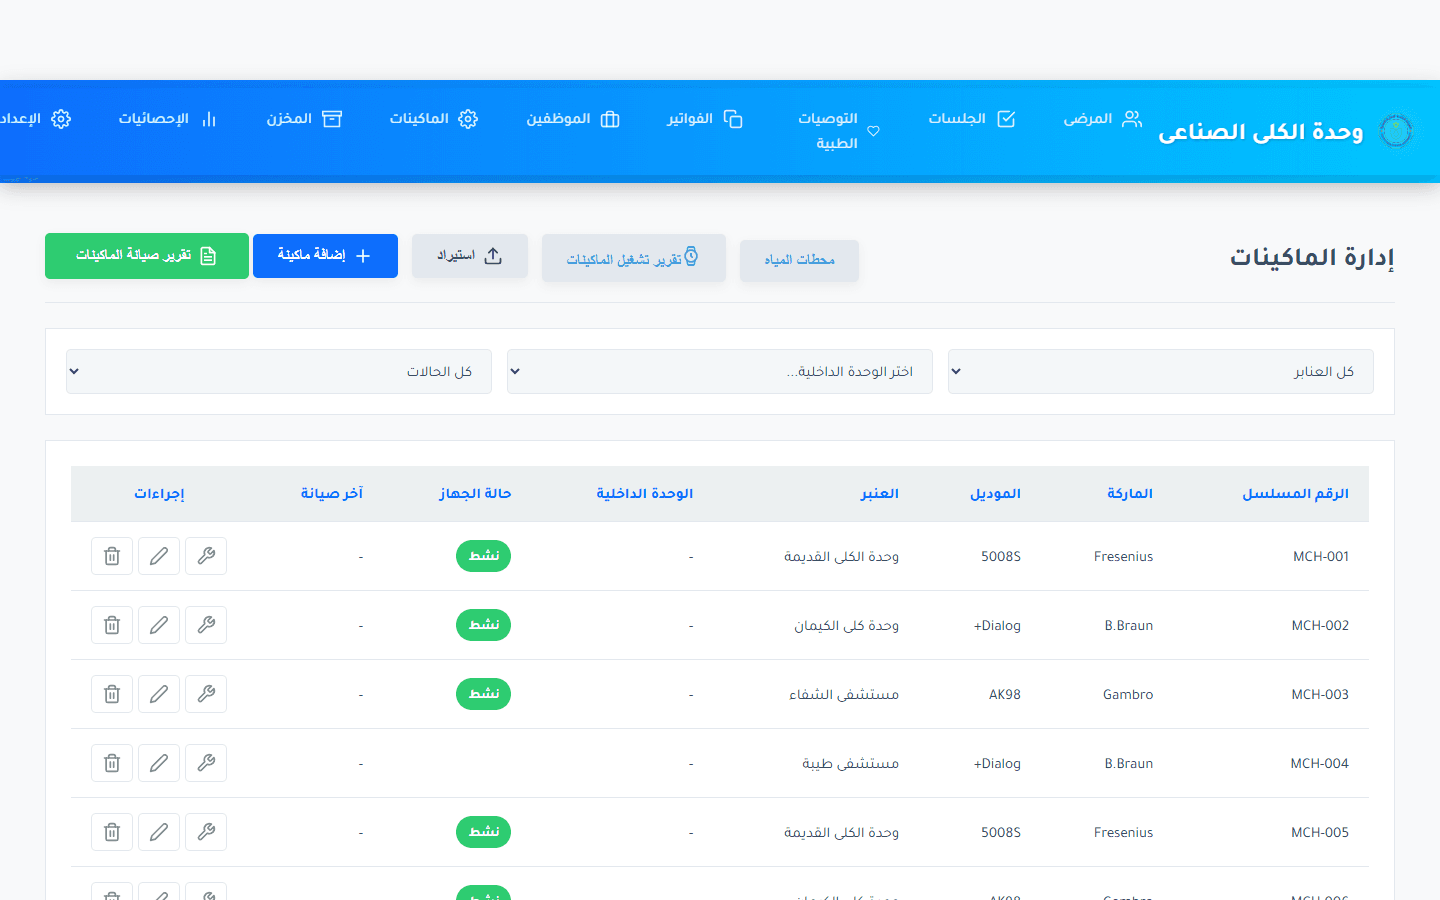Click مستشفى الشفاء ward cell
The image size is (1440, 900).
[844, 695]
